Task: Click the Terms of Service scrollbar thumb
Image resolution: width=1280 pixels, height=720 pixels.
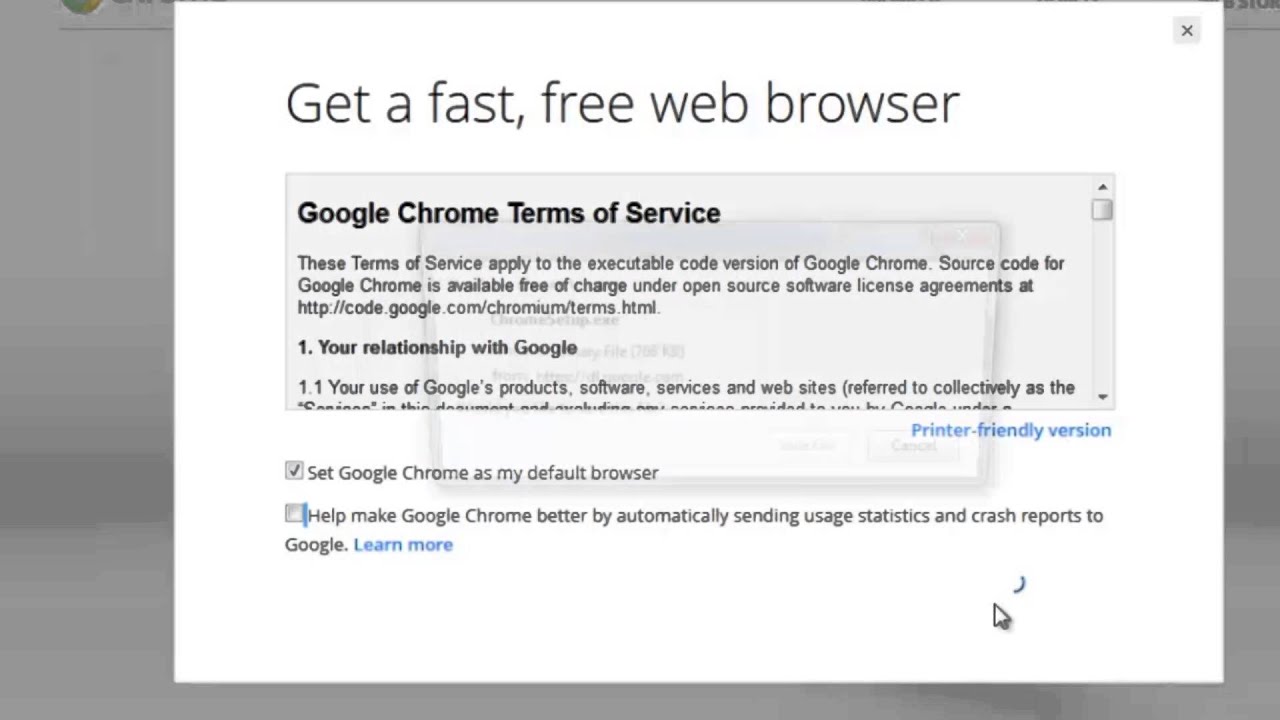Action: [1102, 209]
